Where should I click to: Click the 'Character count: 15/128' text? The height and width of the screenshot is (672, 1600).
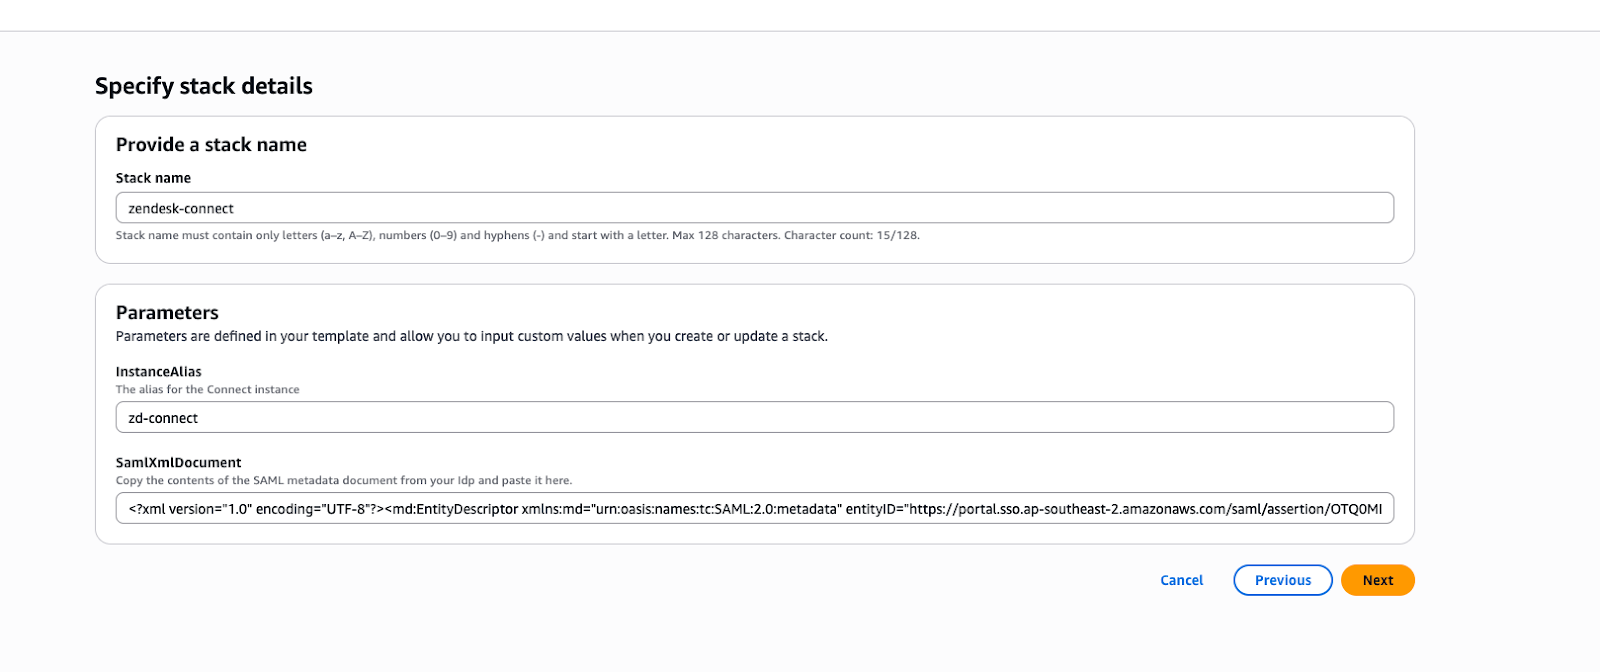[851, 236]
